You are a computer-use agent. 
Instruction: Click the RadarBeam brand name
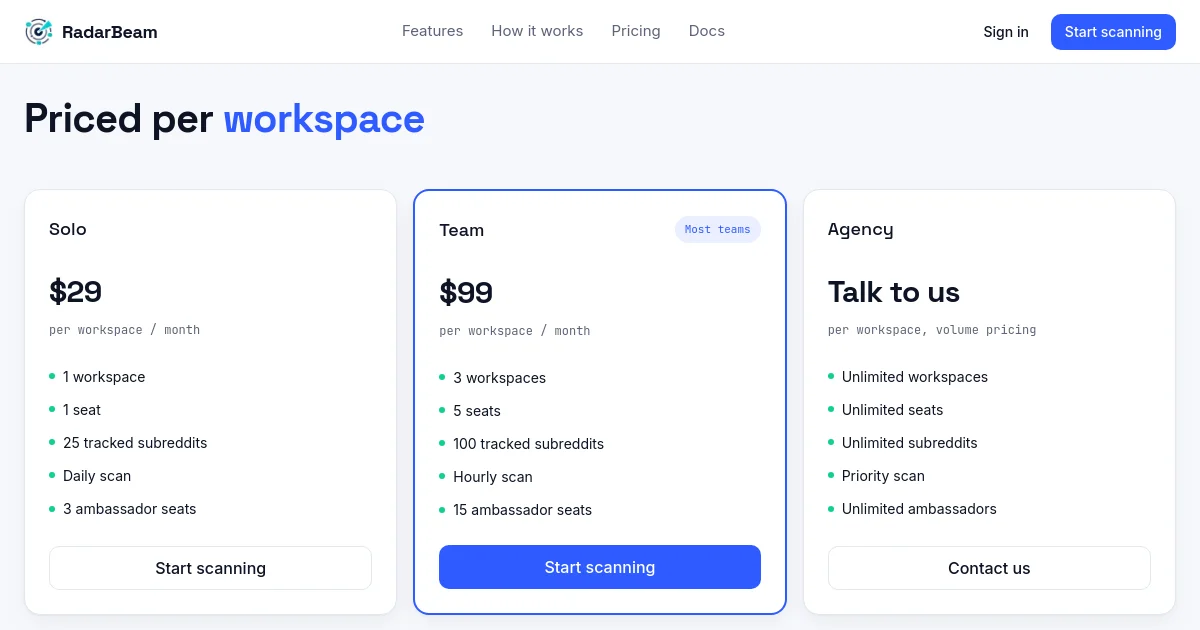pyautogui.click(x=109, y=32)
